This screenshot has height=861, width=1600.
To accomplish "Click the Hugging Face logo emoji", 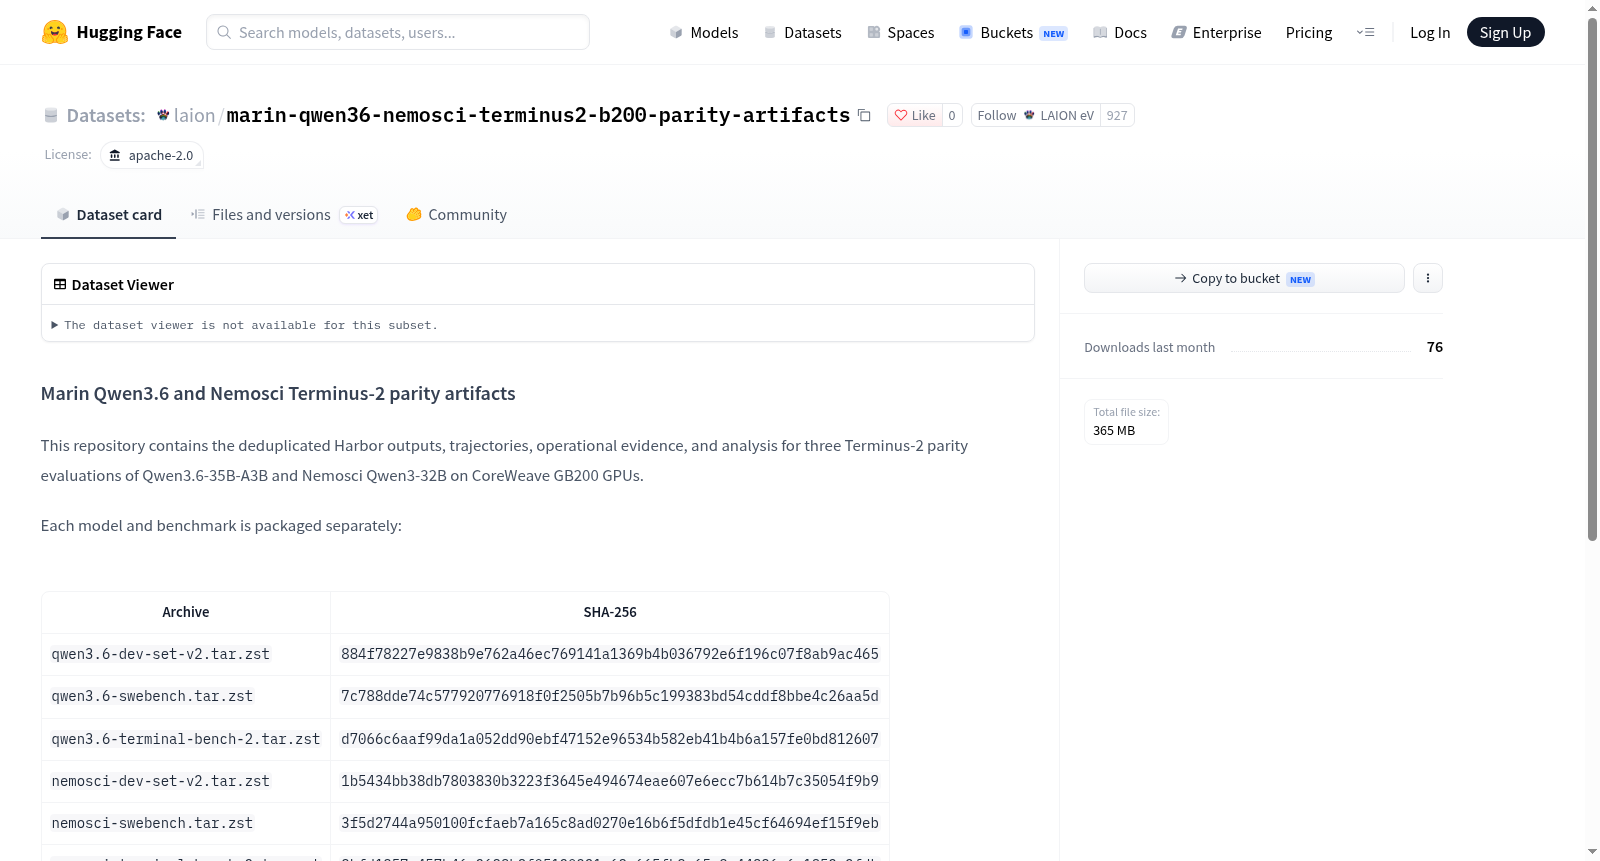I will click(55, 32).
